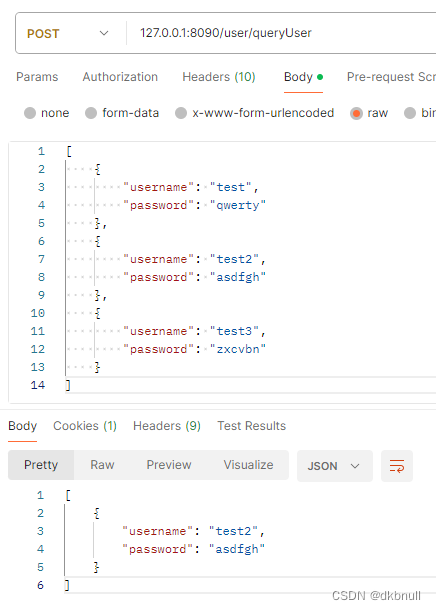Click "asdfgh" value in response line 4
Image resolution: width=436 pixels, height=610 pixels.
pos(237,549)
